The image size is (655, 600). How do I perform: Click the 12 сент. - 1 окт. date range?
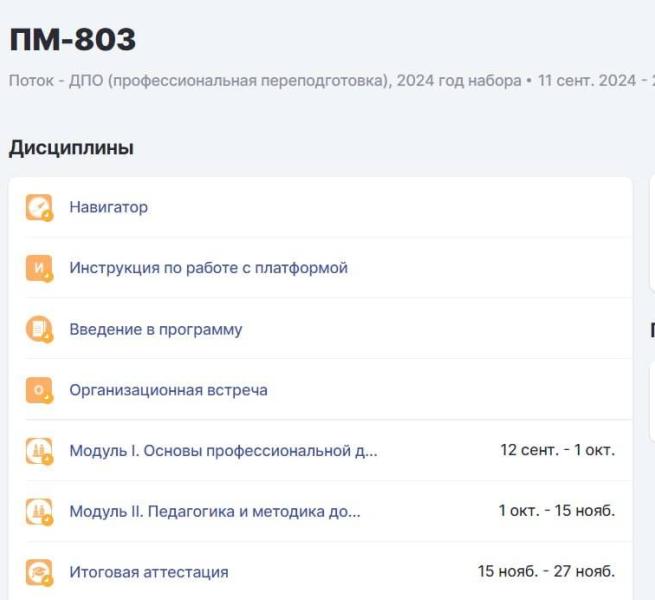pos(557,450)
